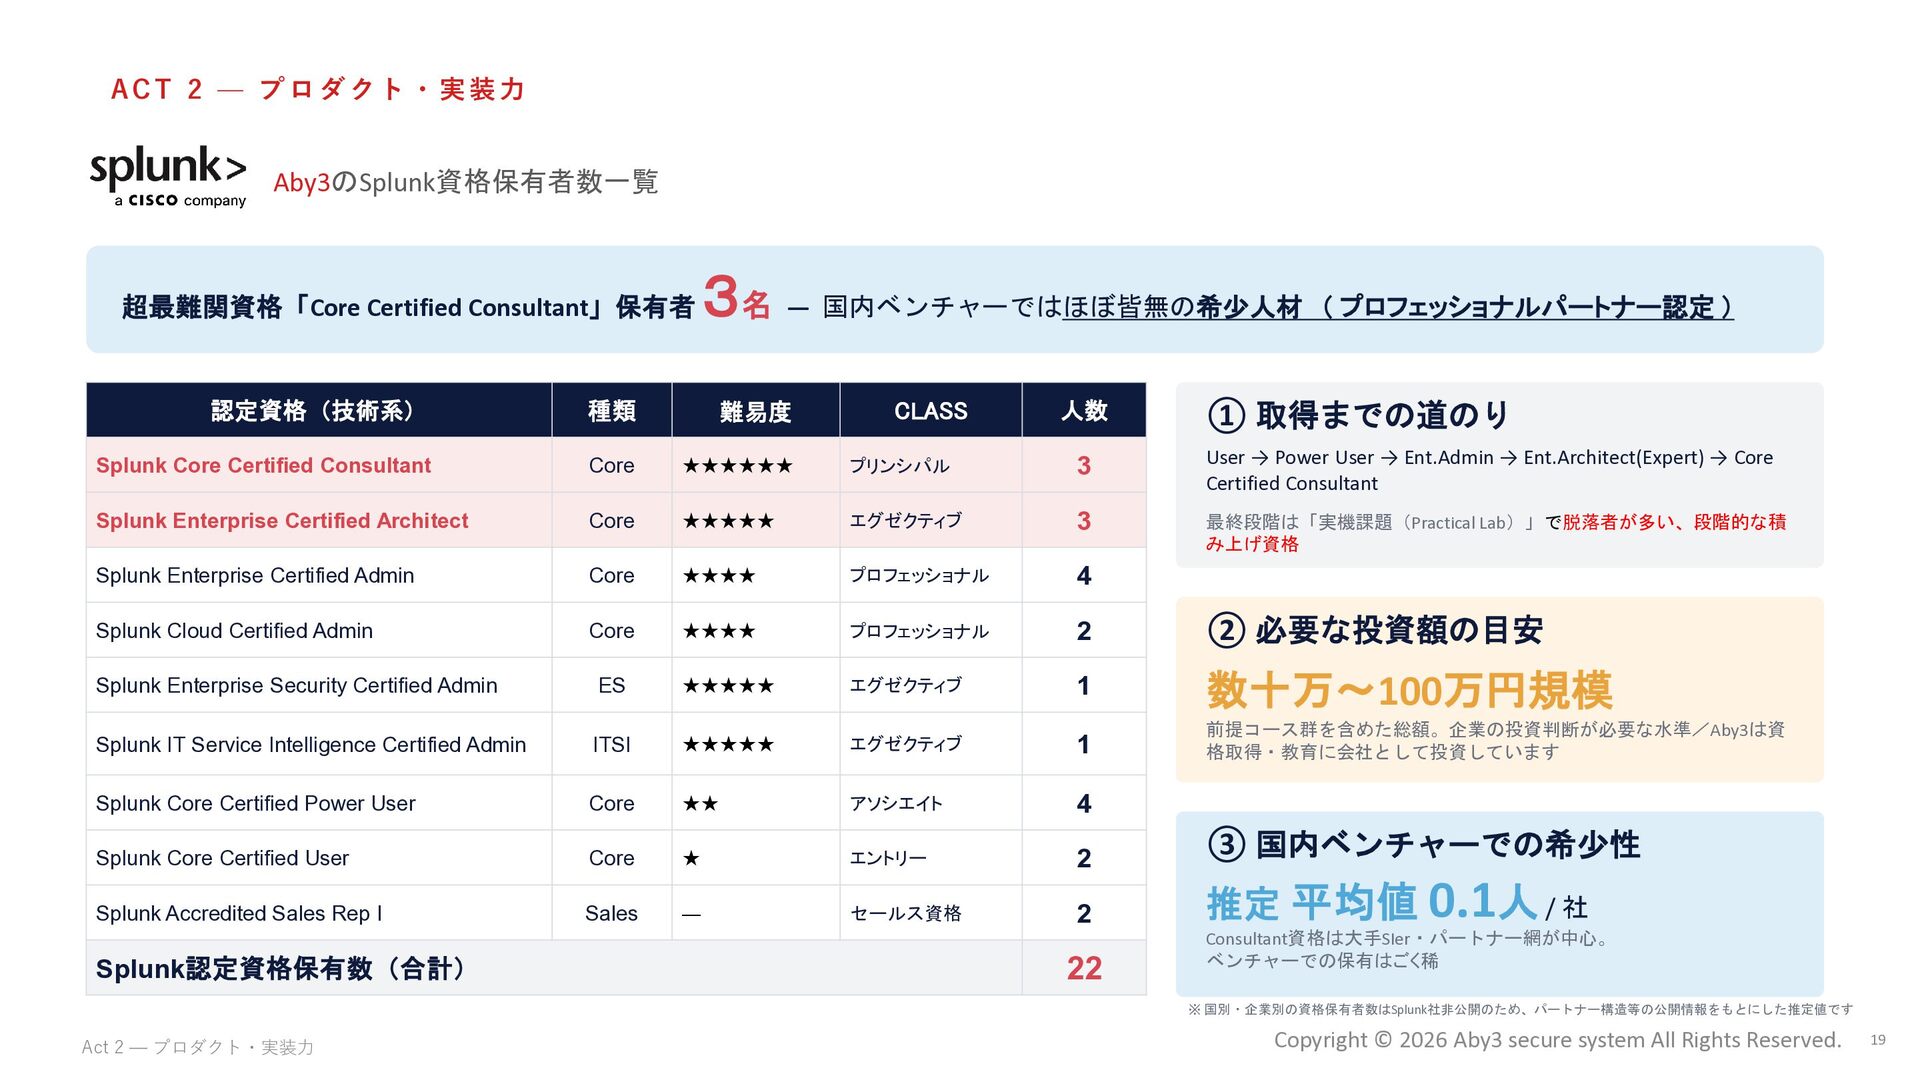
Task: Click the ES type cell
Action: (612, 685)
